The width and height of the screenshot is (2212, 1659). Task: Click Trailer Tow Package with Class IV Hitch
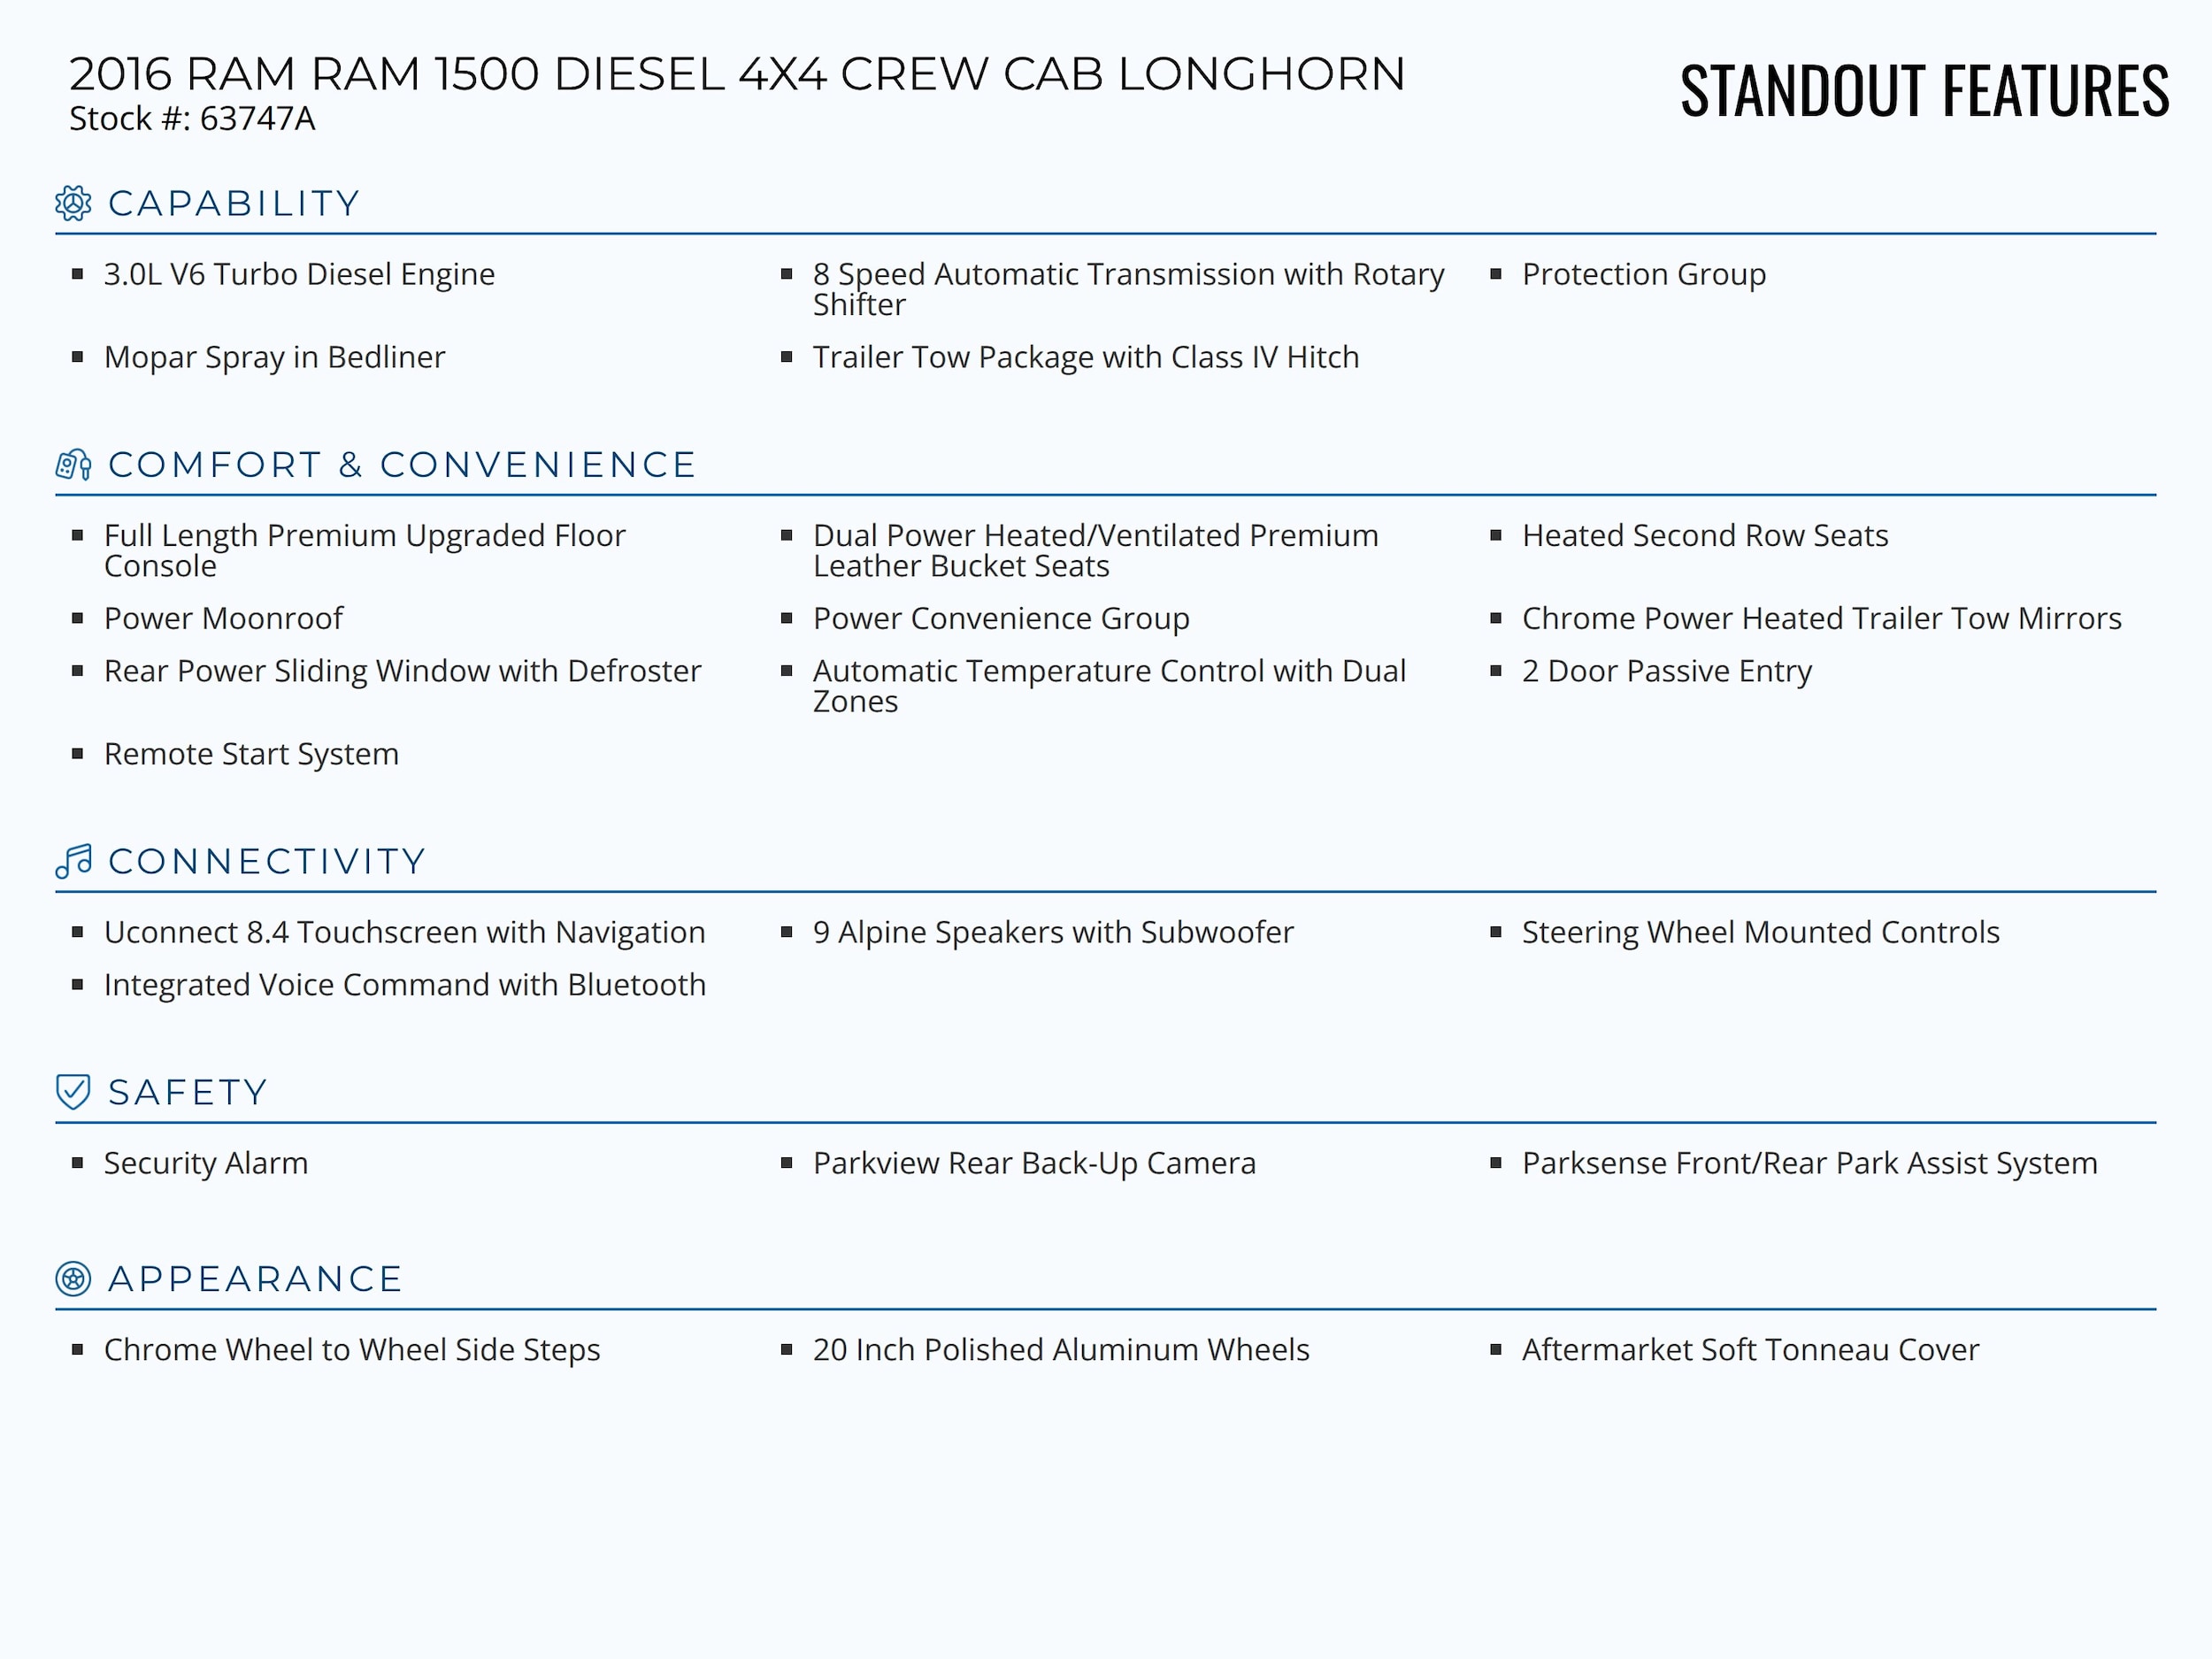point(1085,357)
